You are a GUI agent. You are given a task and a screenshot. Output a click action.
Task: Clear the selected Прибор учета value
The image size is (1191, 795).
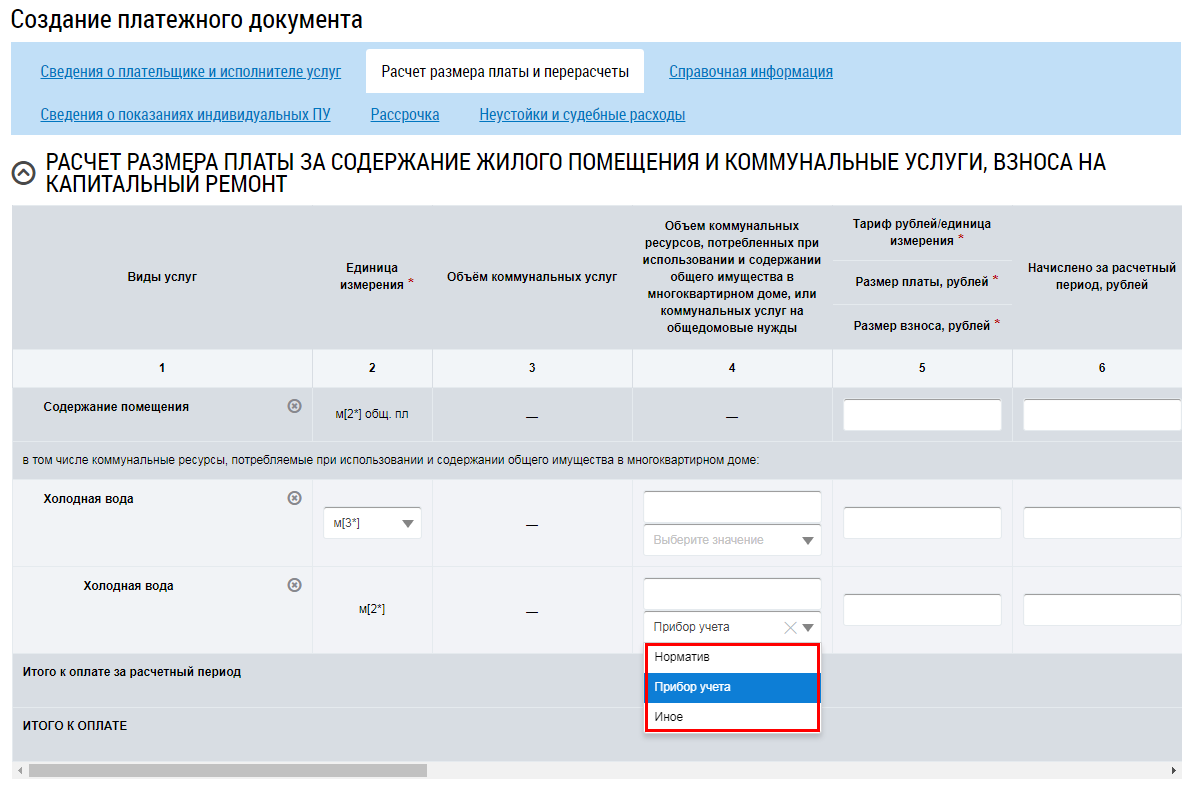click(790, 627)
